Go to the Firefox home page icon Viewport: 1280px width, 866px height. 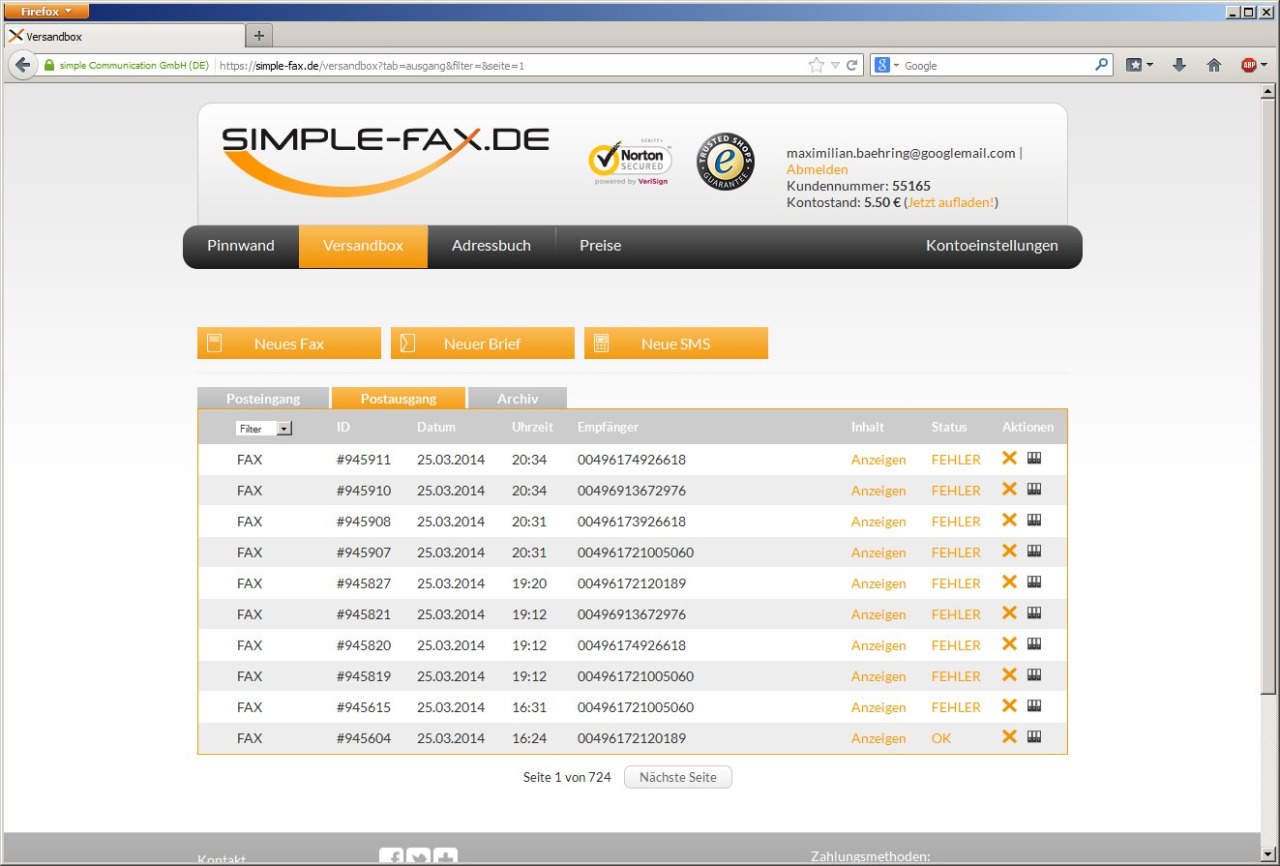point(1214,65)
